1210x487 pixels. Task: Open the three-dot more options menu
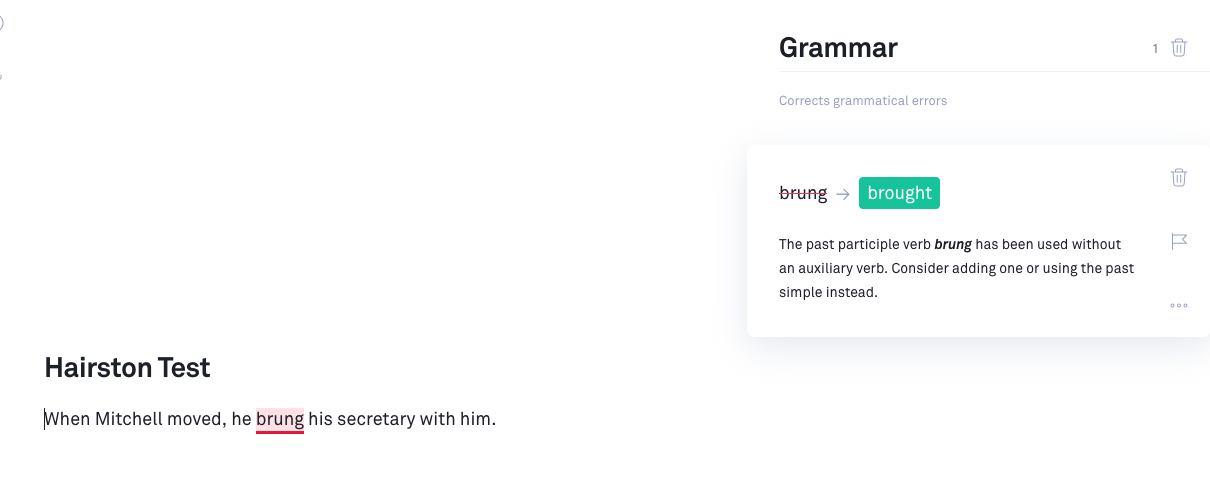click(1179, 305)
